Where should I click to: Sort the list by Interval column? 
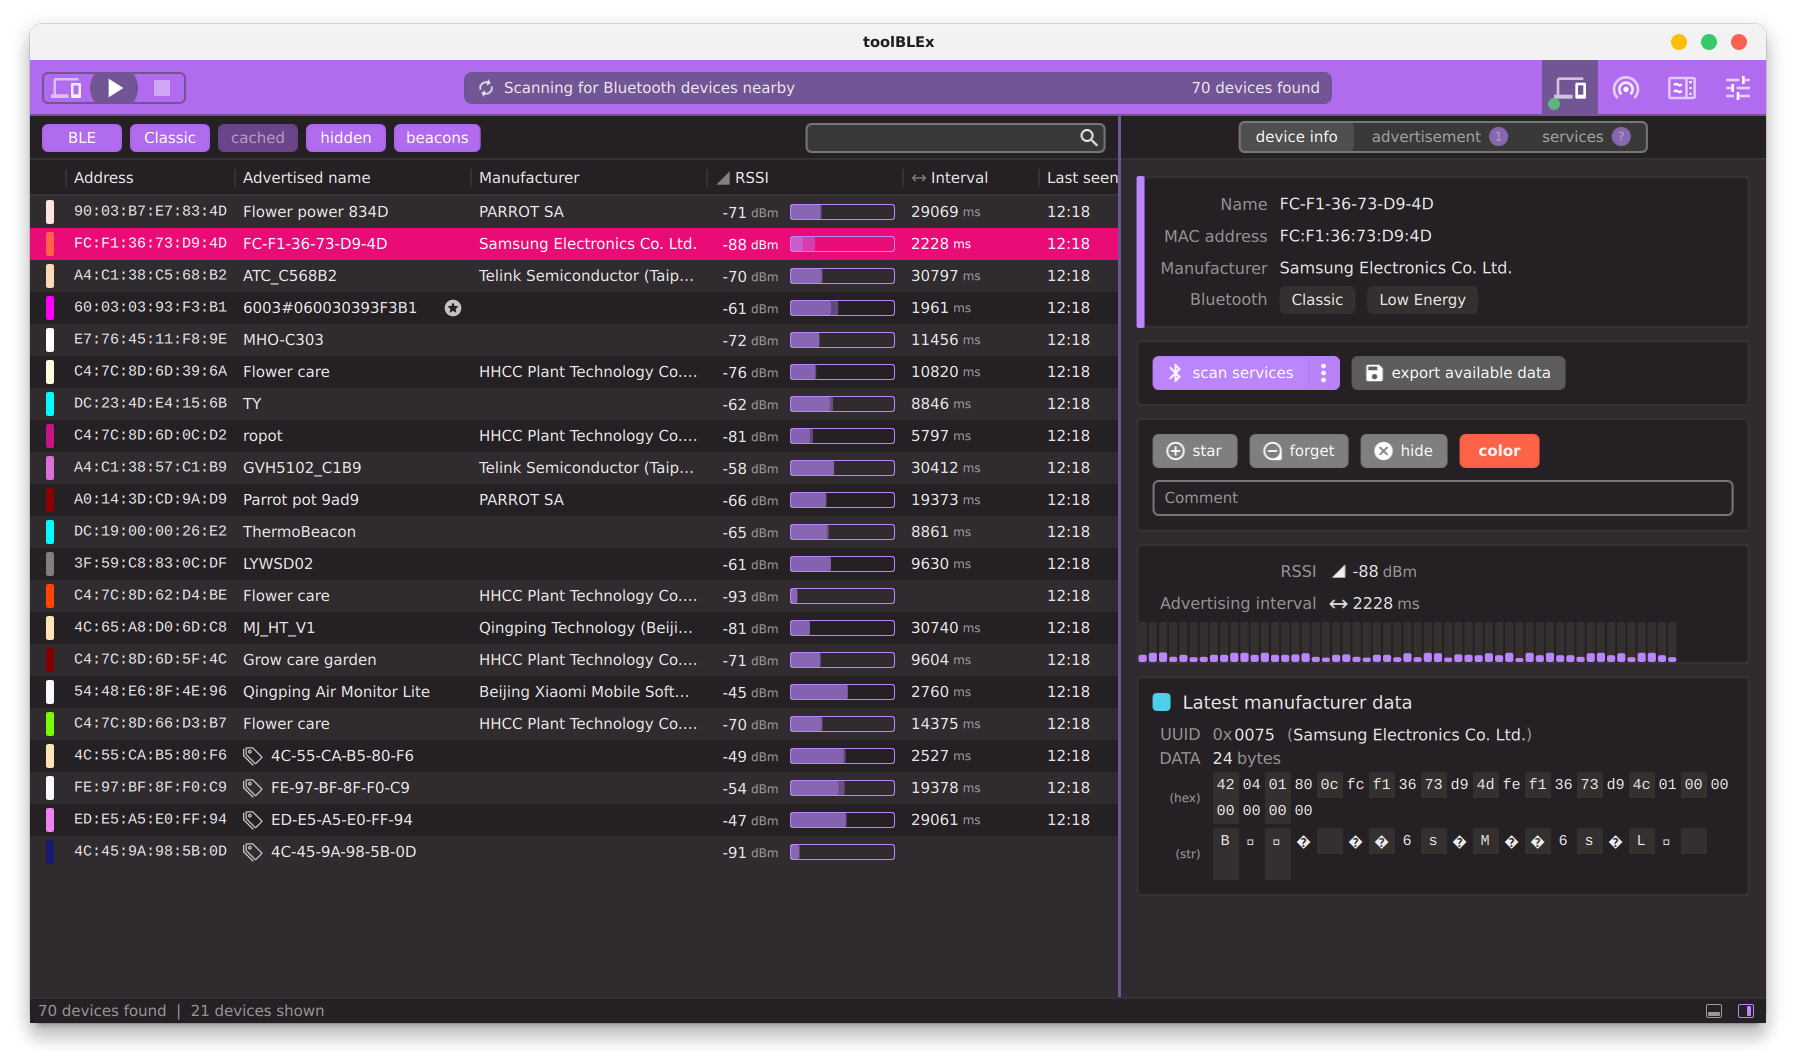(x=958, y=178)
